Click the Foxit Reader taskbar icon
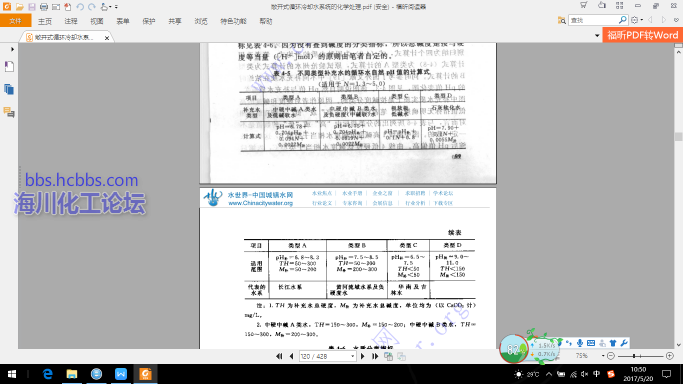 click(x=145, y=374)
